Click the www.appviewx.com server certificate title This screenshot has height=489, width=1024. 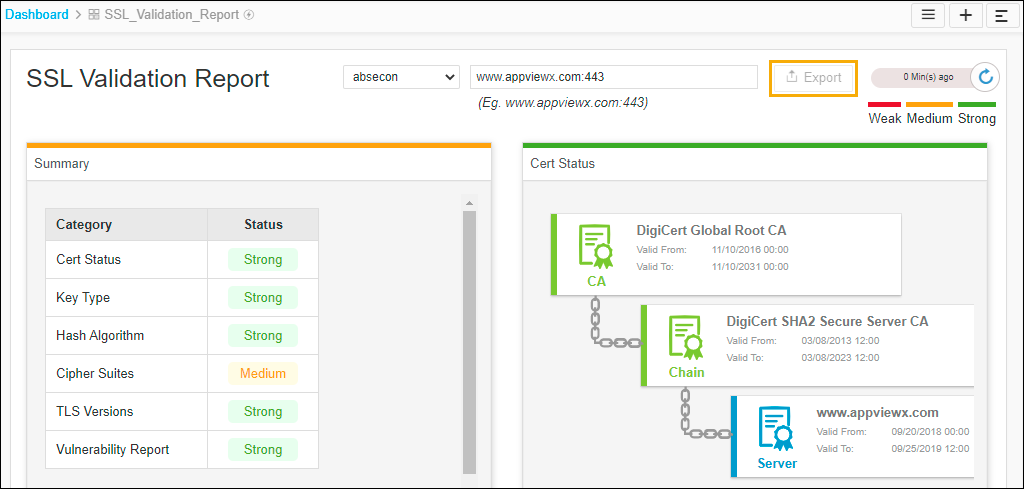(877, 413)
